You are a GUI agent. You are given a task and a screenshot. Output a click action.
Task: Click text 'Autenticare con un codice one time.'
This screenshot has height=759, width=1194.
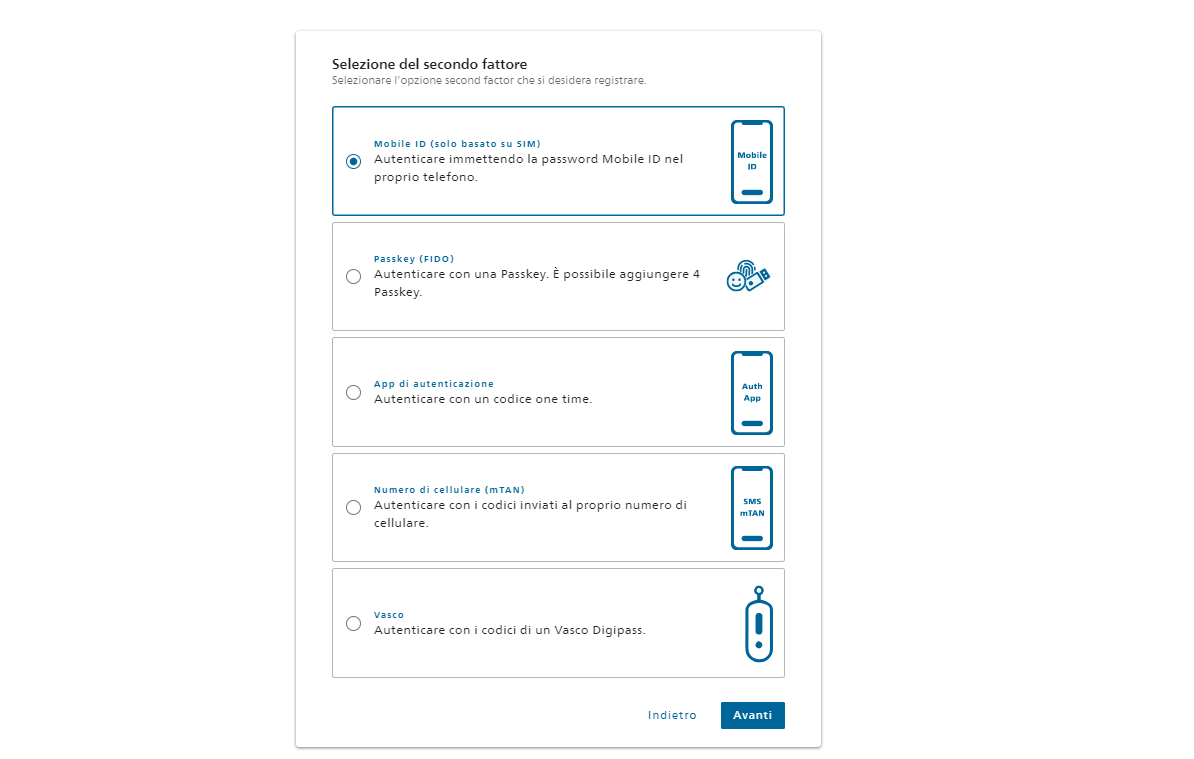(483, 399)
